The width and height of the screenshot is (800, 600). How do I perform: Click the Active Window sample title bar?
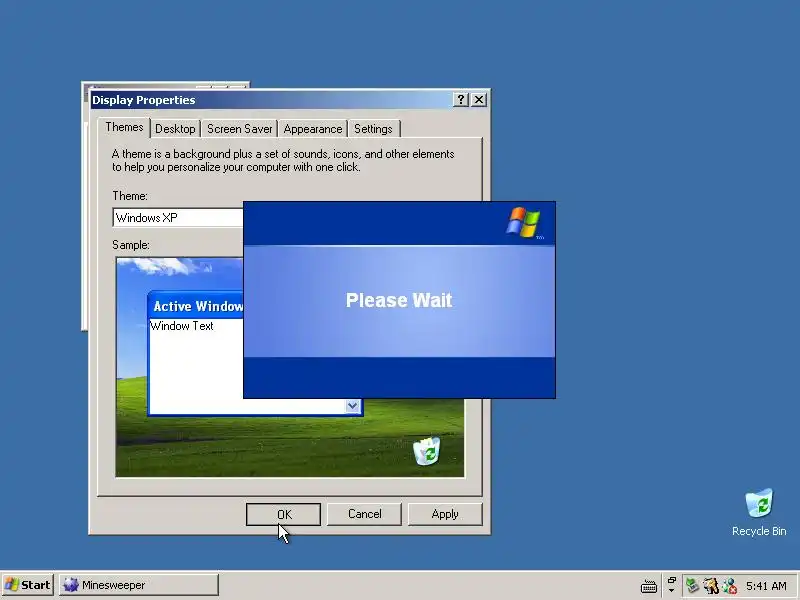coord(196,306)
